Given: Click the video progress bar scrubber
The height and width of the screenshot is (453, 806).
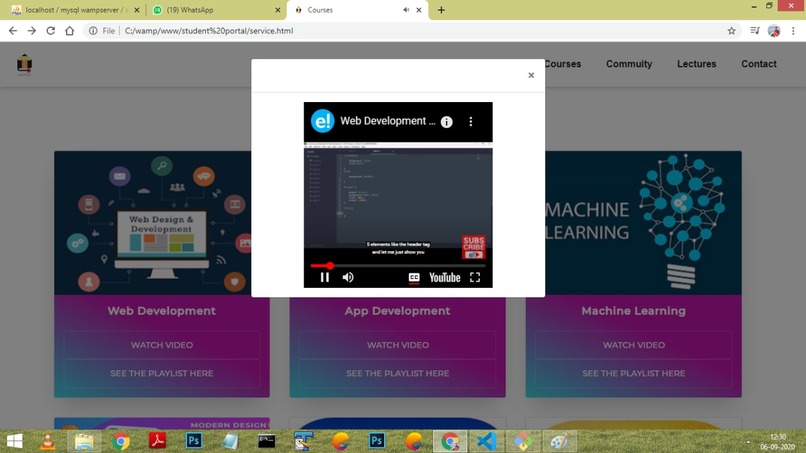Looking at the screenshot, I should tap(330, 266).
